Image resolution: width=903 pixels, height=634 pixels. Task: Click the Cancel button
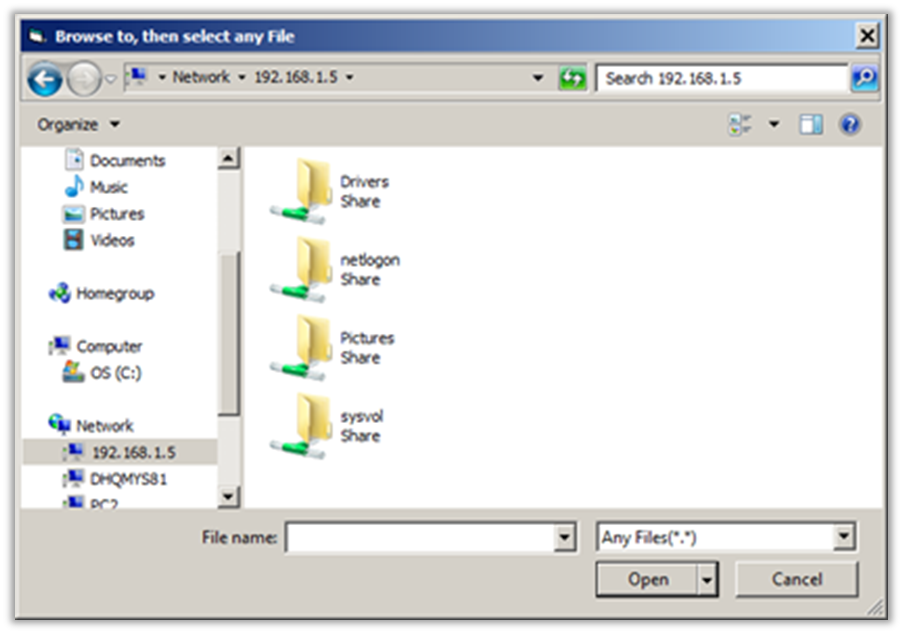pyautogui.click(x=796, y=579)
